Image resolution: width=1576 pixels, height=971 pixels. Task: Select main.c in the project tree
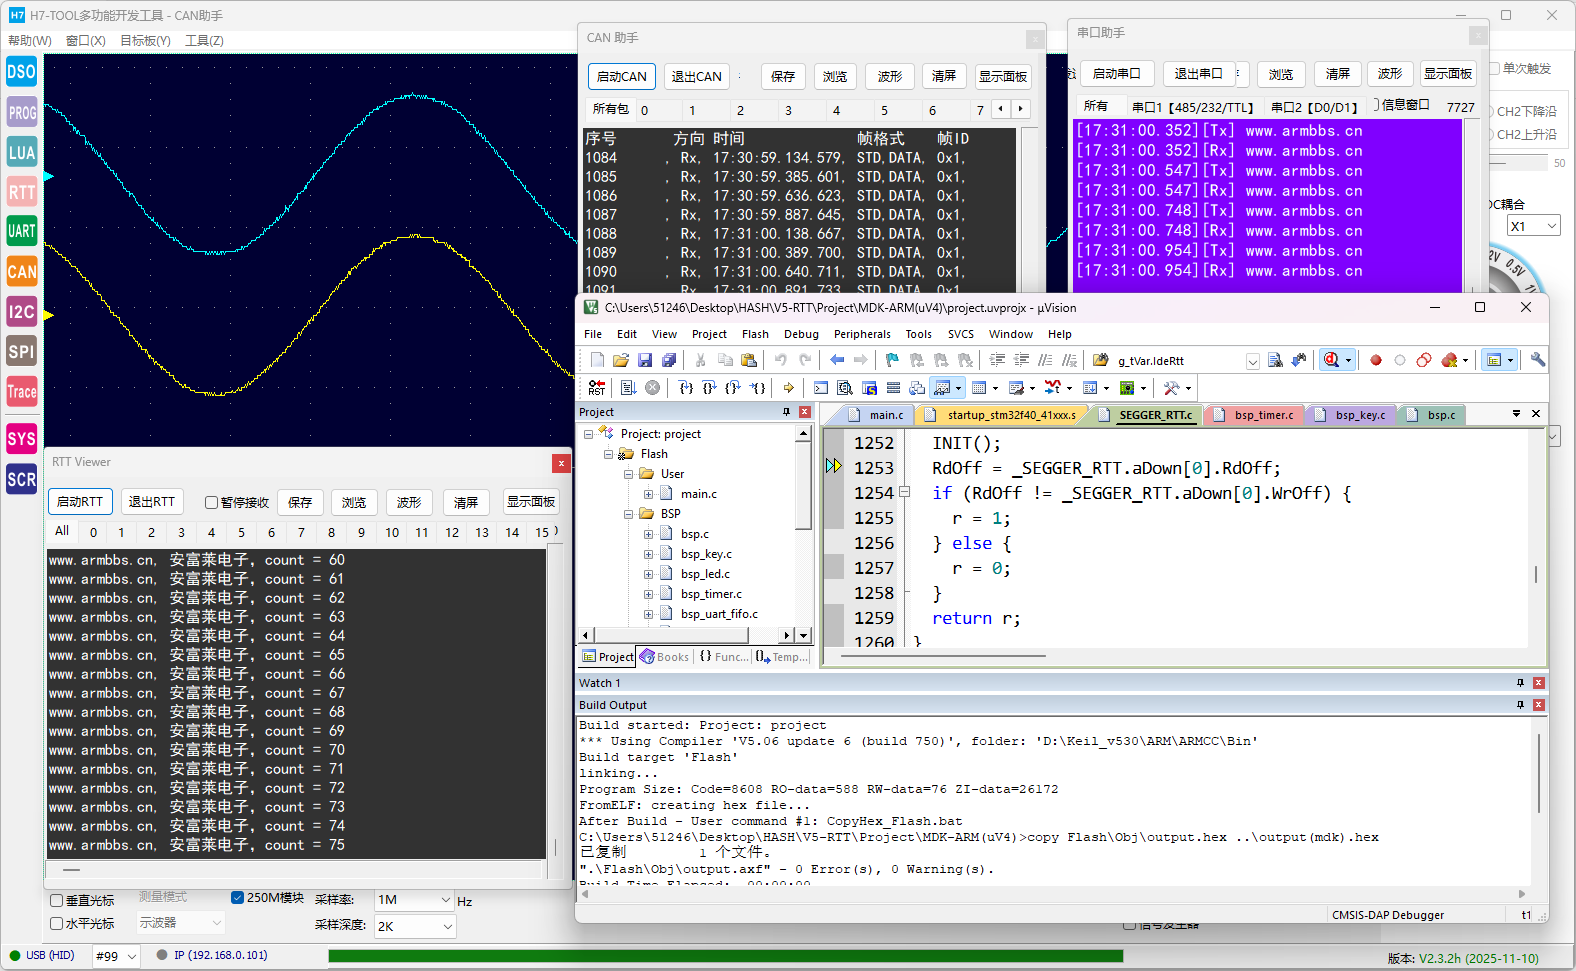click(698, 494)
